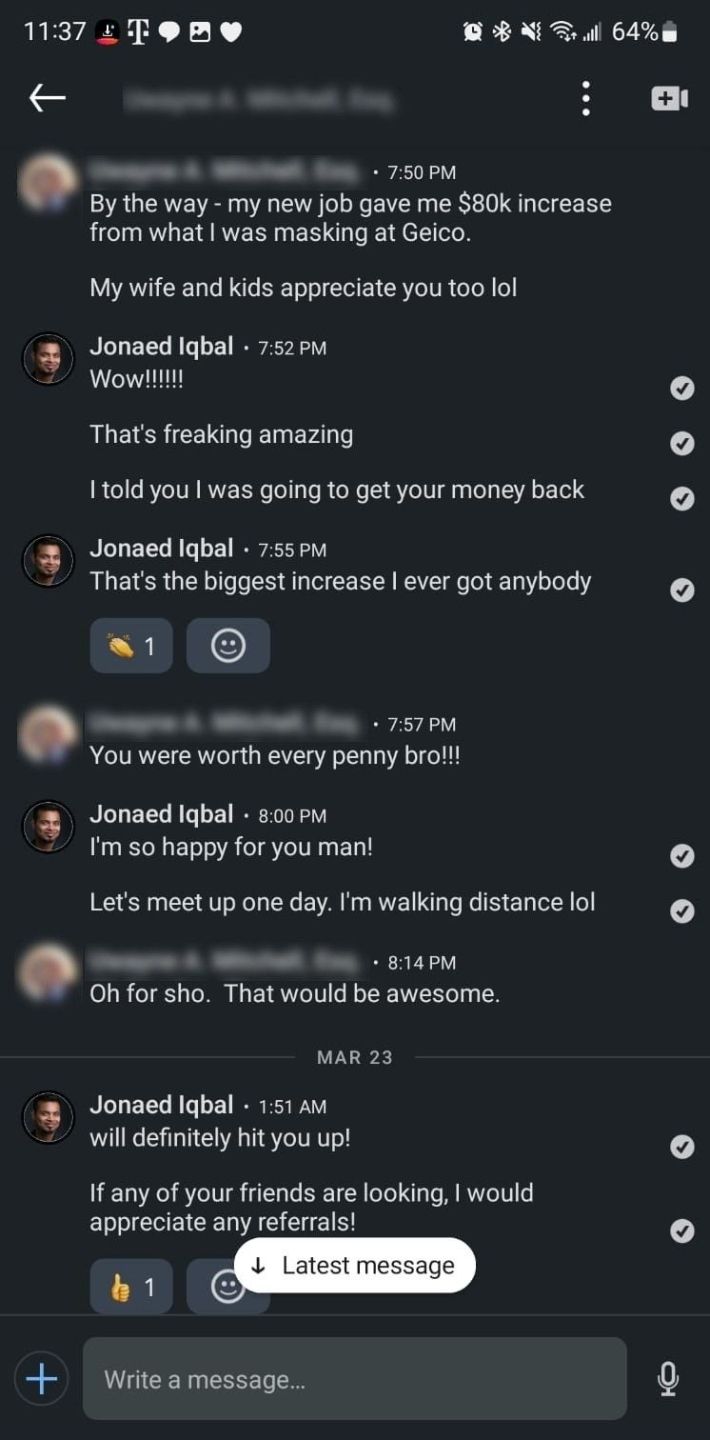Tap checkmark beside "will definitely hit you up!"
710x1440 pixels.
[x=682, y=1147]
